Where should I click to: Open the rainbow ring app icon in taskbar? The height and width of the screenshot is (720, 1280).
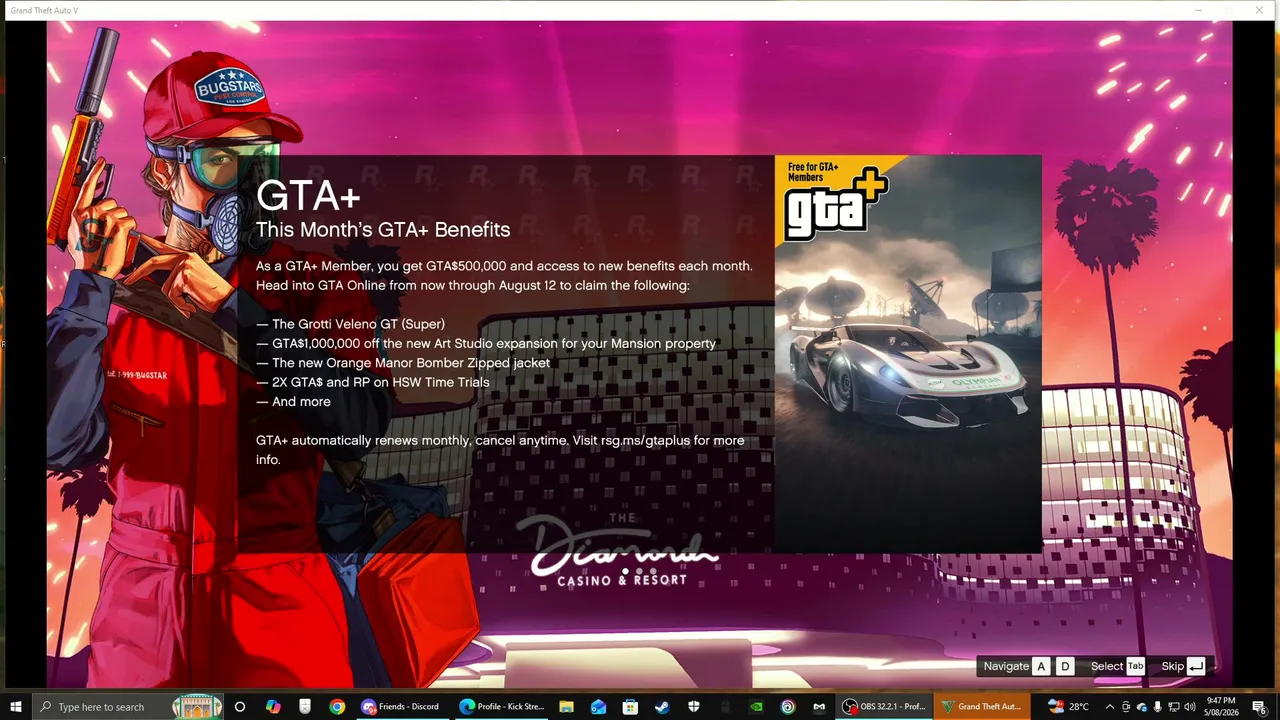click(x=788, y=707)
